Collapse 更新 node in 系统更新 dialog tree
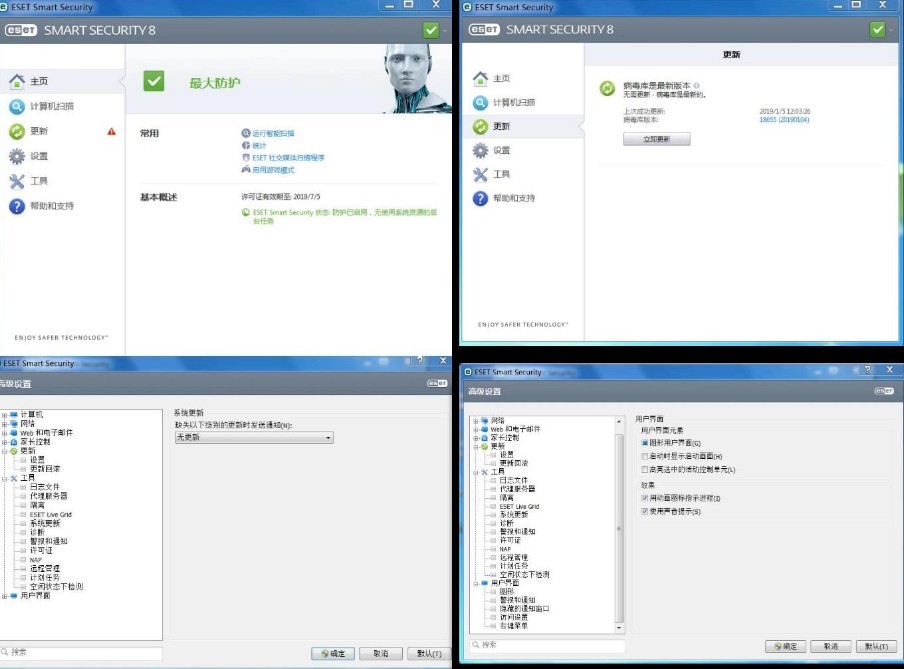Image resolution: width=904 pixels, height=669 pixels. 5,451
